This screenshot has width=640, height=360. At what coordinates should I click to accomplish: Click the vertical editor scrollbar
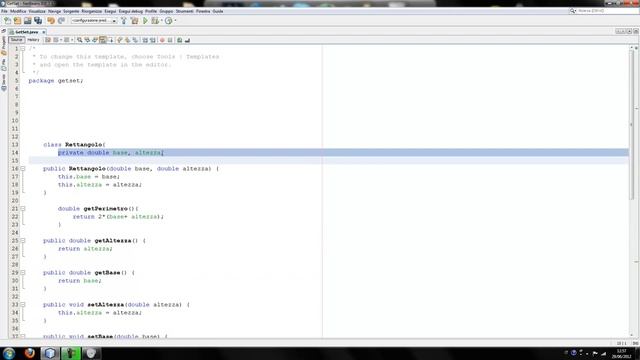pyautogui.click(x=632, y=125)
